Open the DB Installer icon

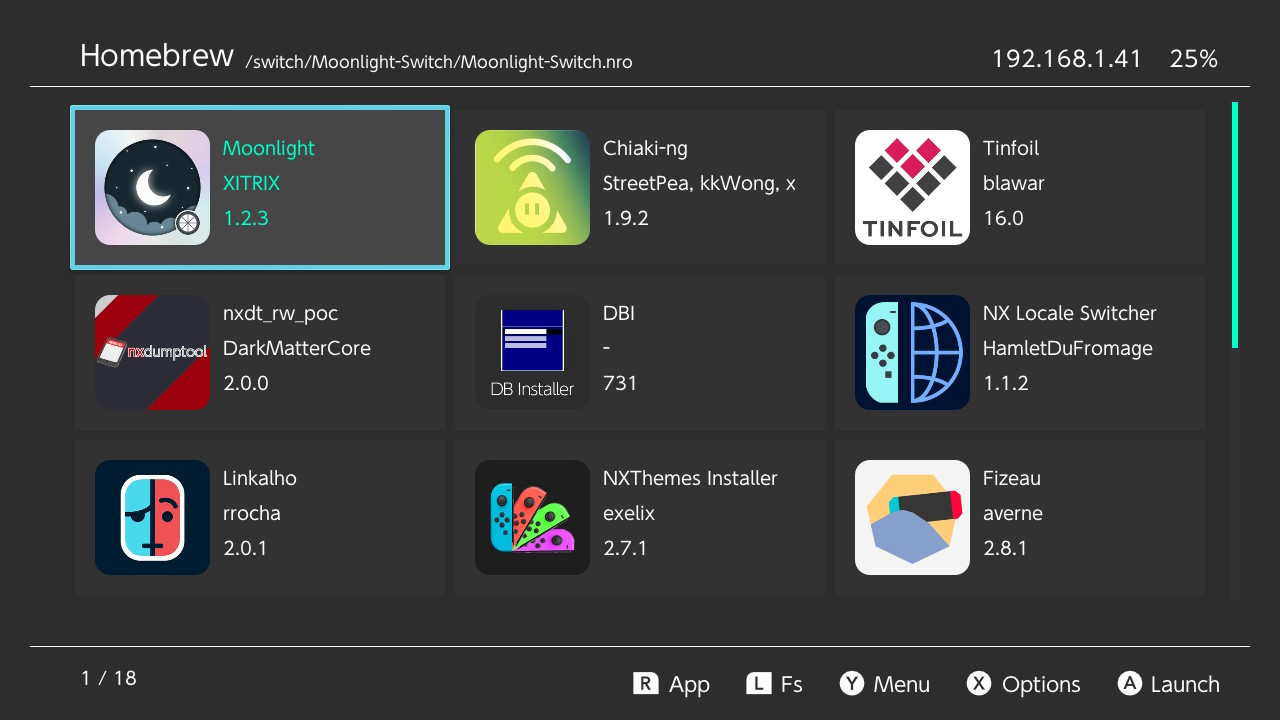(x=532, y=352)
